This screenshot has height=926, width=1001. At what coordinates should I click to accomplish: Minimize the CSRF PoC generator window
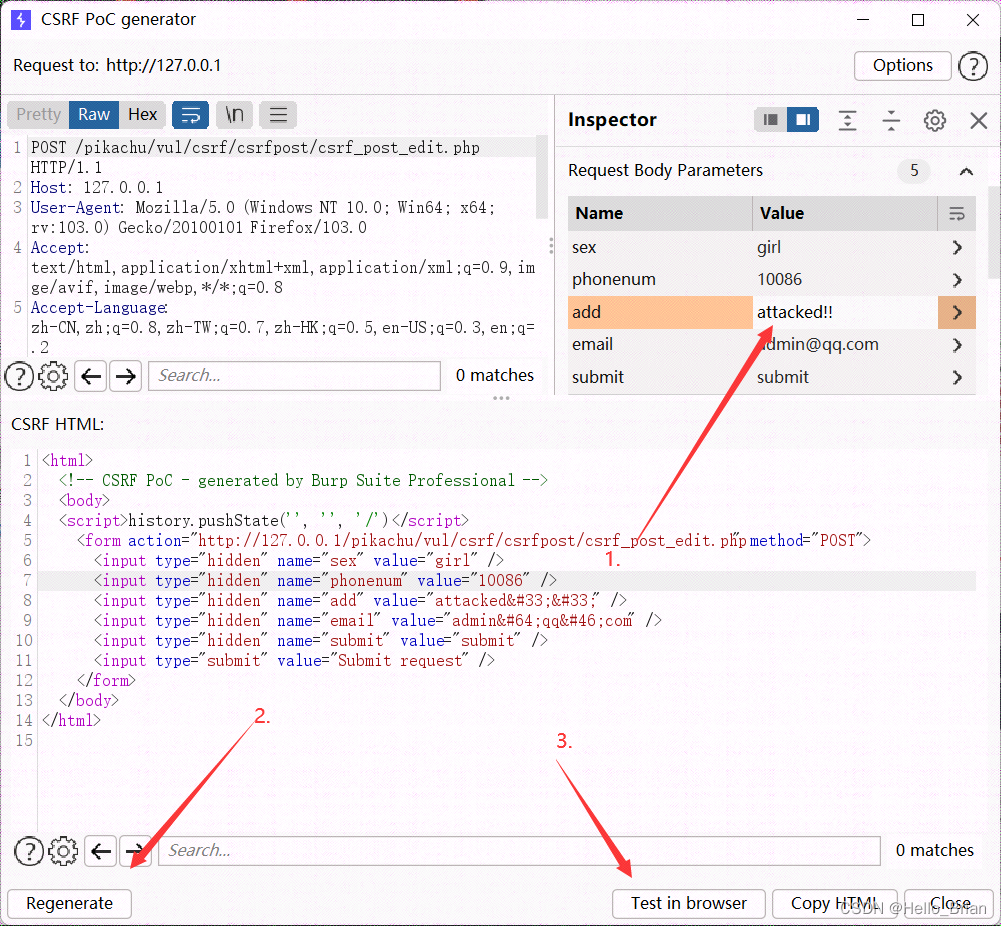pyautogui.click(x=863, y=20)
